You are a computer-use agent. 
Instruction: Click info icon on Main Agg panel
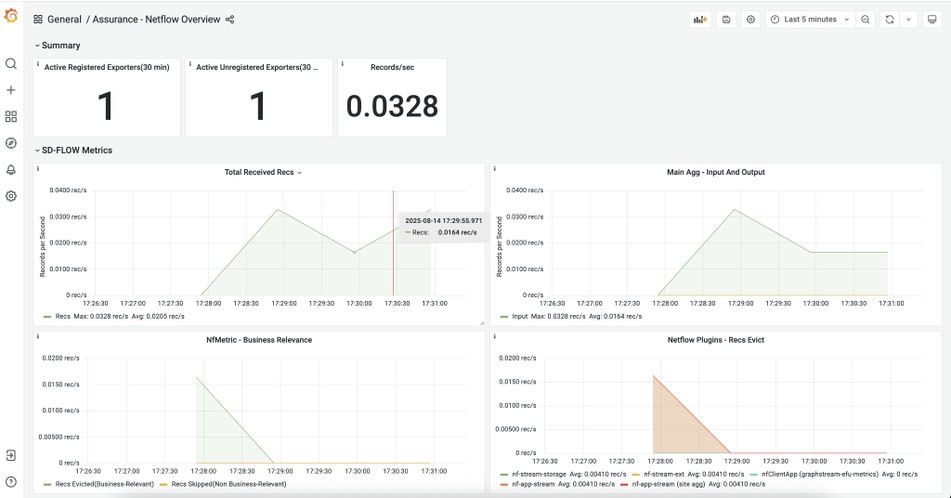[x=494, y=168]
